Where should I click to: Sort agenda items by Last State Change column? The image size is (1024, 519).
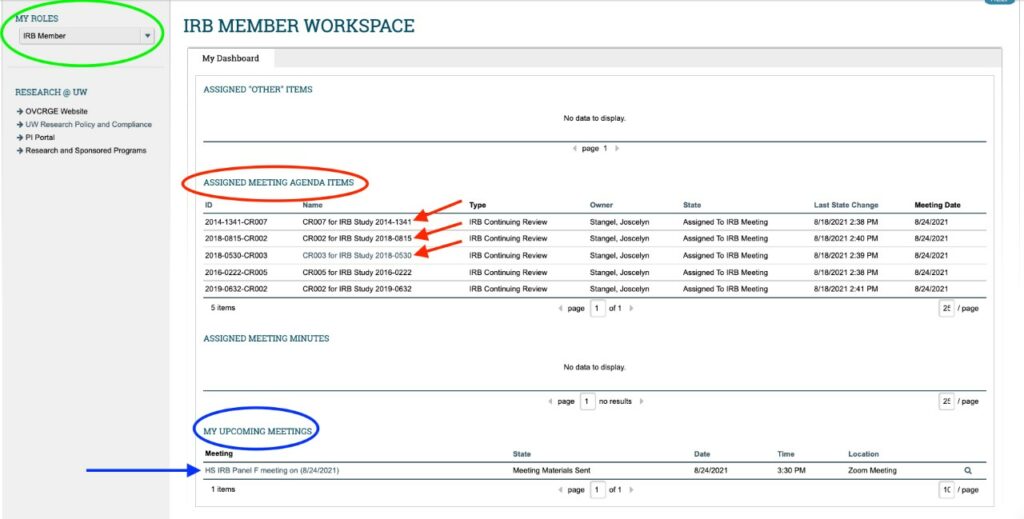tap(846, 205)
